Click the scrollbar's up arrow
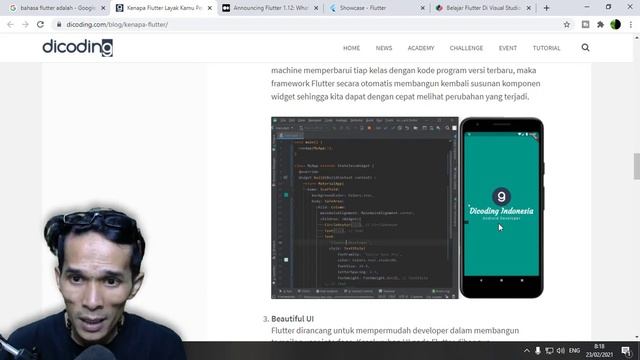This screenshot has height=360, width=640. [x=636, y=38]
